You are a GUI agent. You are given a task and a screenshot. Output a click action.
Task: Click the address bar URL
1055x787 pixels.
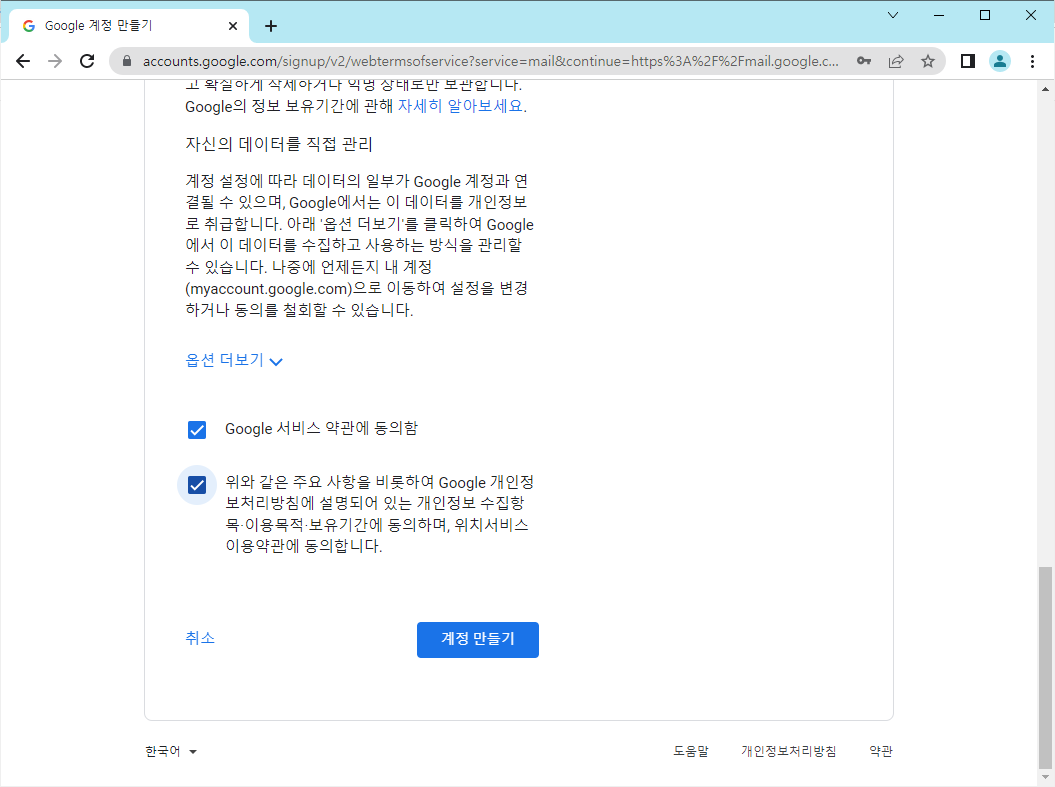click(x=490, y=61)
